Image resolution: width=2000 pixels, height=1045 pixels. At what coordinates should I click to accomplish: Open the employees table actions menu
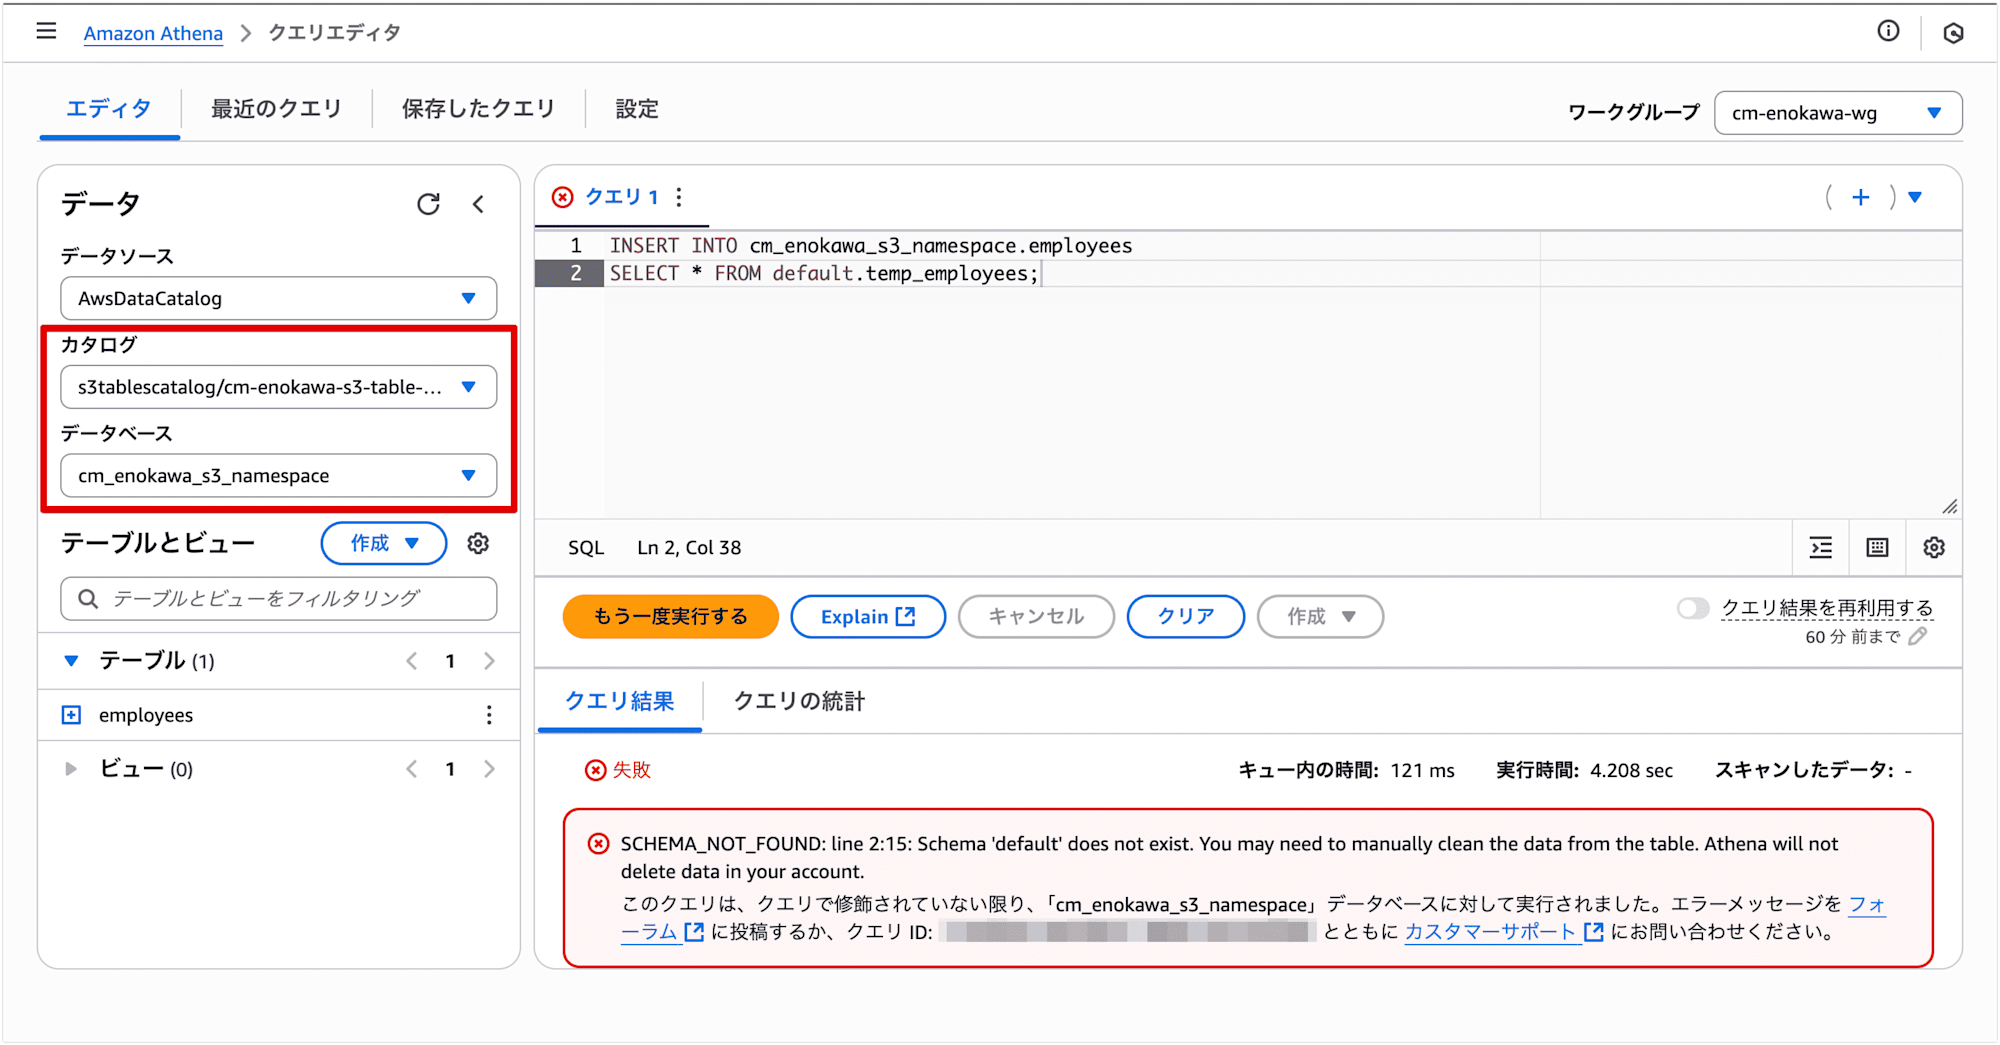489,714
